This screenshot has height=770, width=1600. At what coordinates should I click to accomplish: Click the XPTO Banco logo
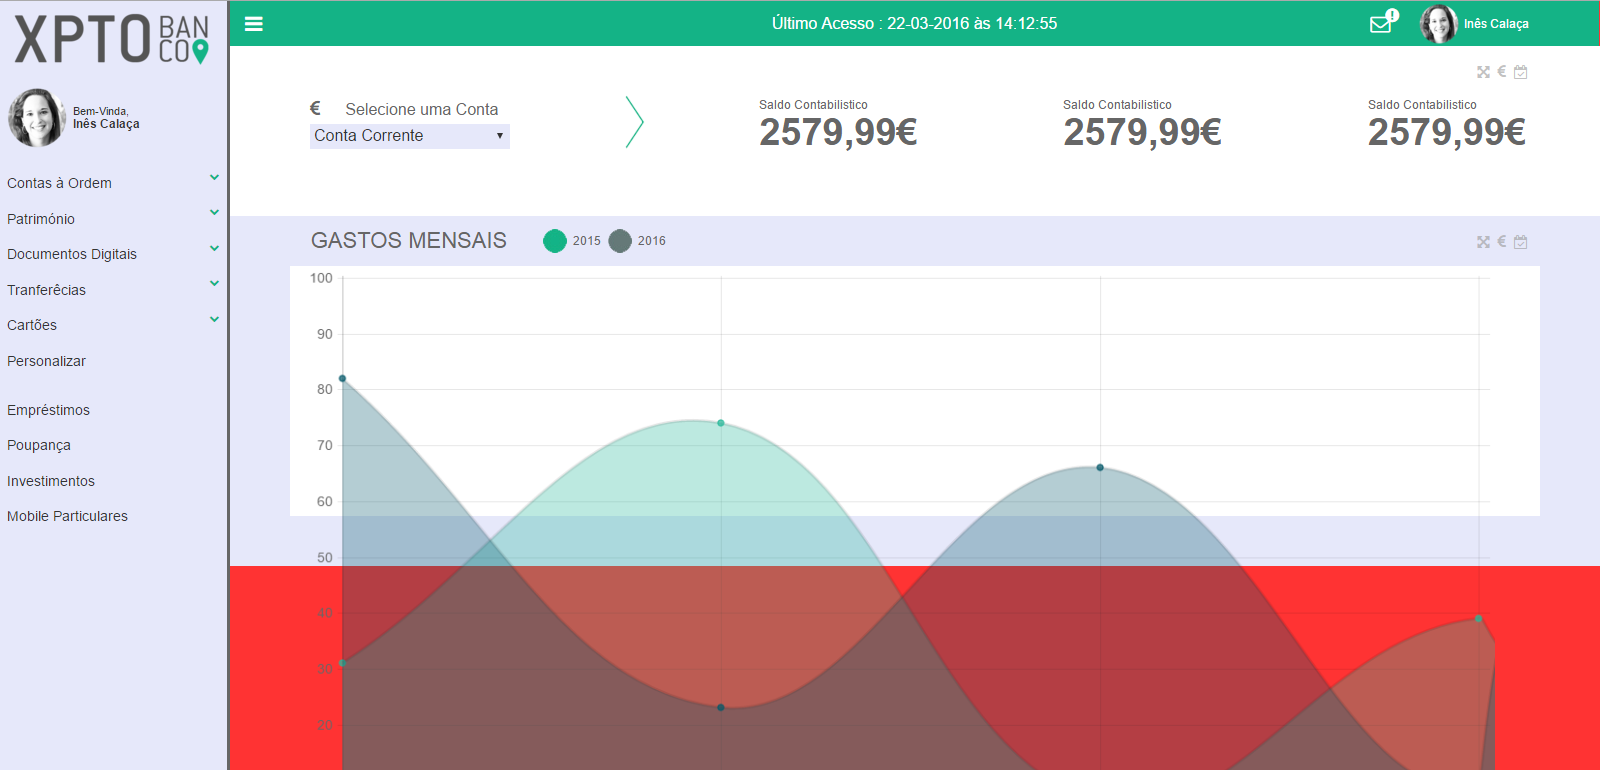point(111,40)
